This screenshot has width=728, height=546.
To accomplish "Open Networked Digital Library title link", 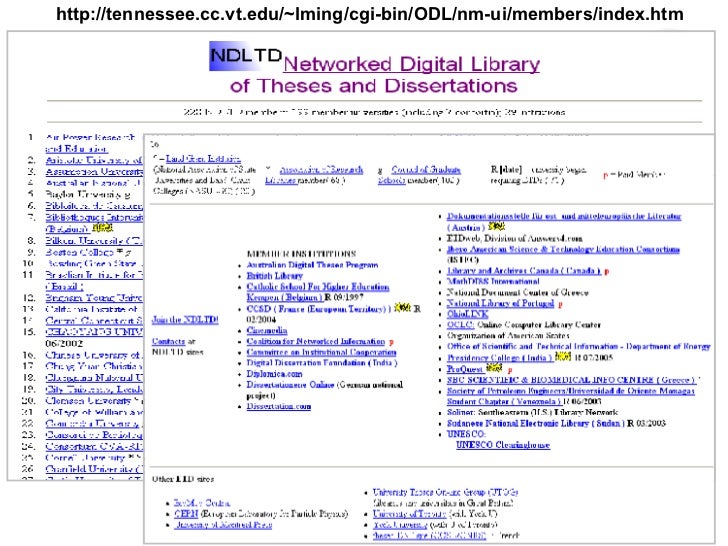I will point(411,64).
